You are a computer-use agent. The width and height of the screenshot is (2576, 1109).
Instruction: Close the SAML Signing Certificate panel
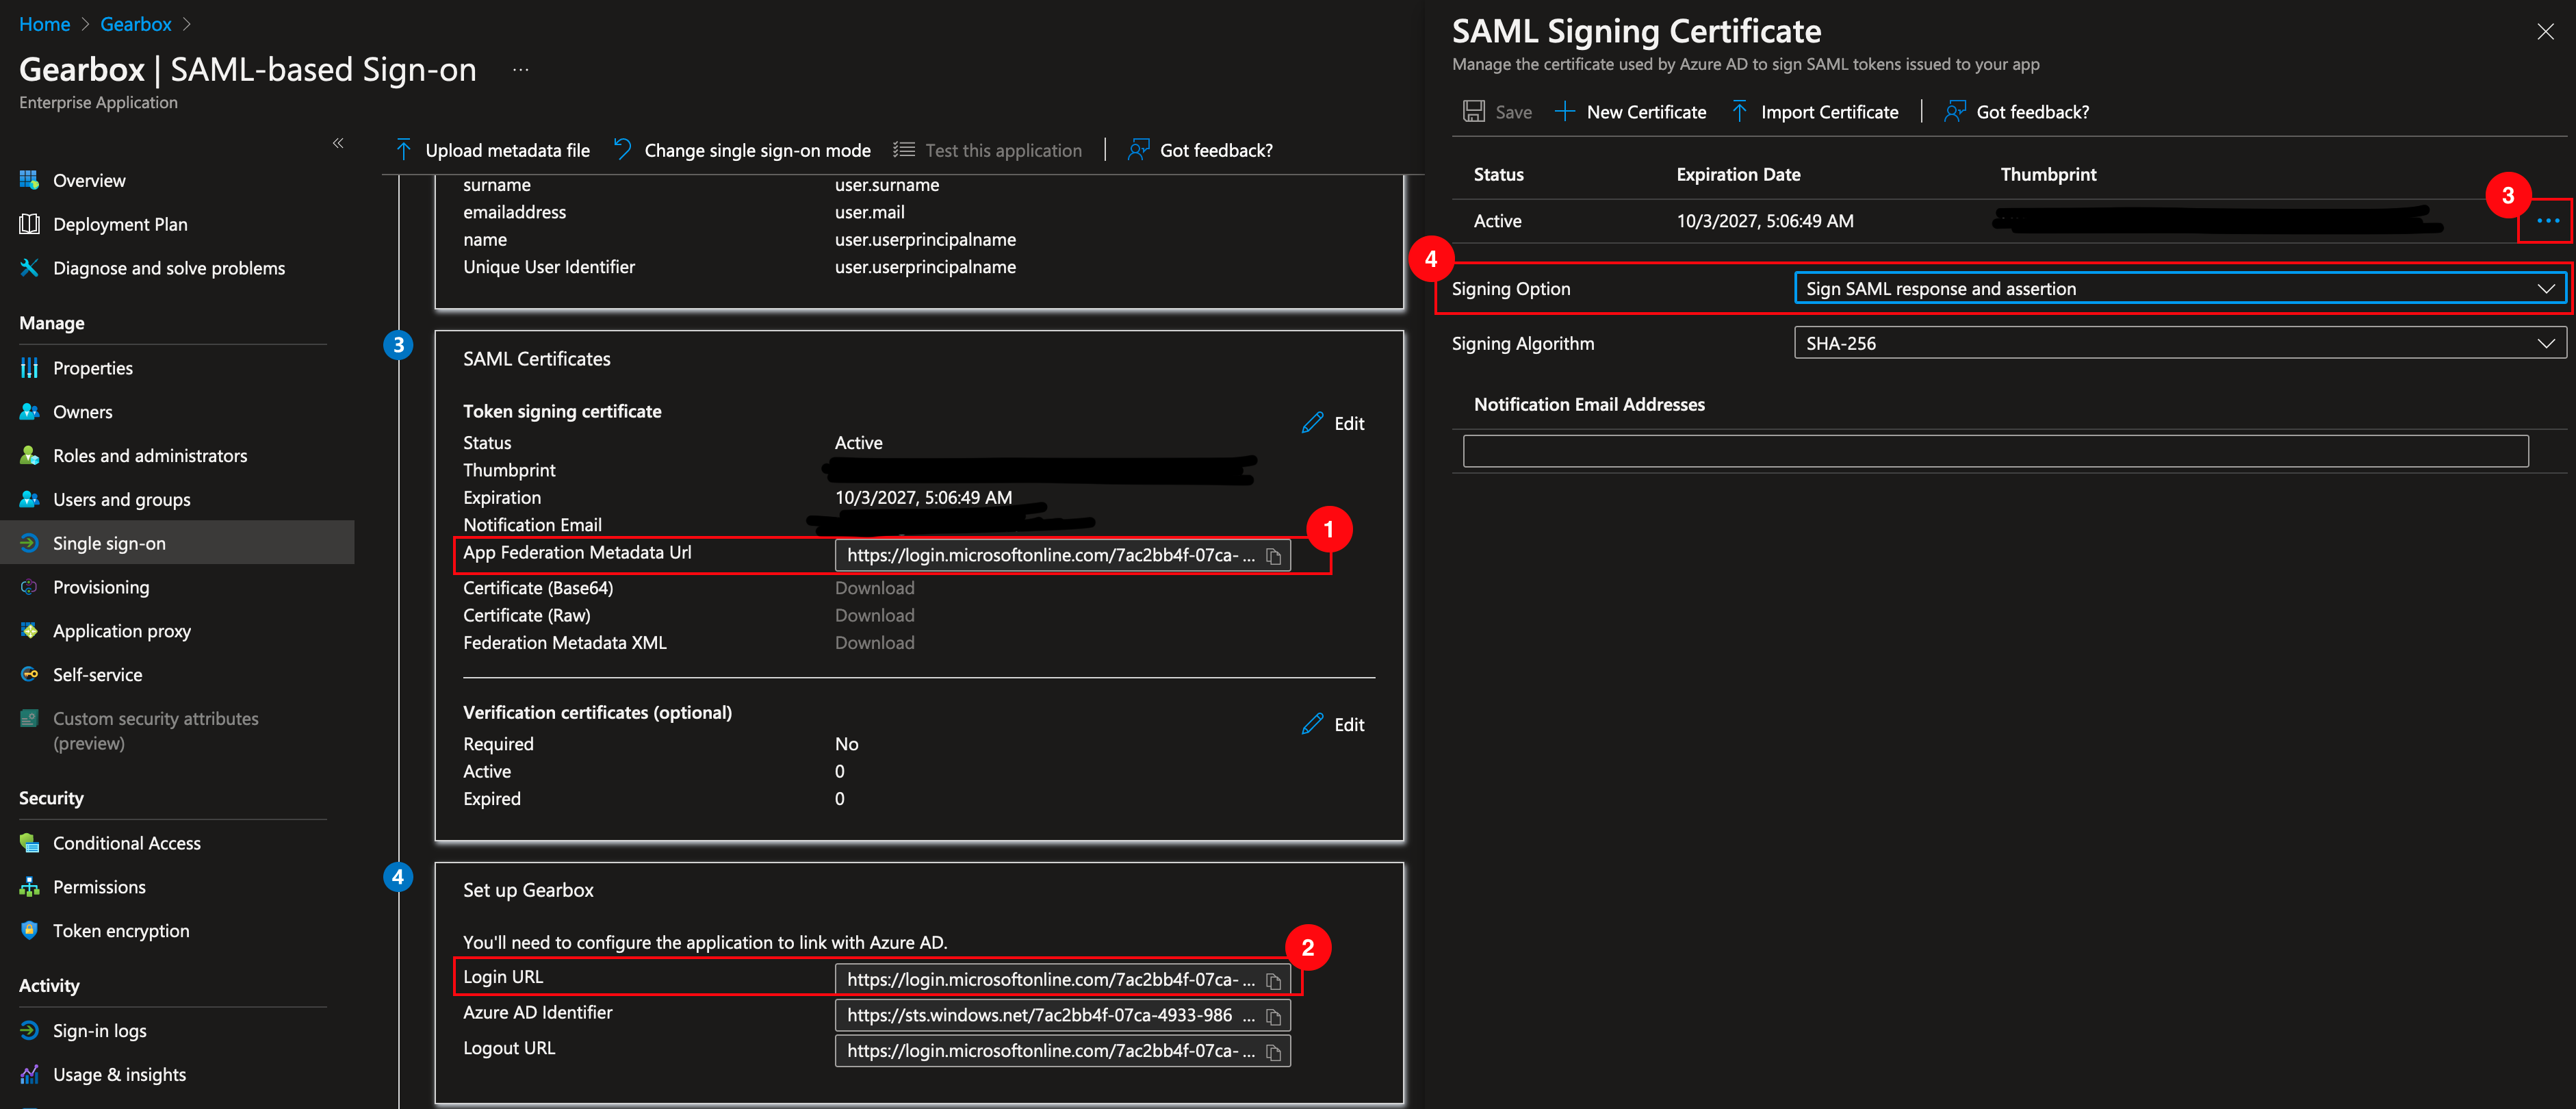click(2545, 32)
